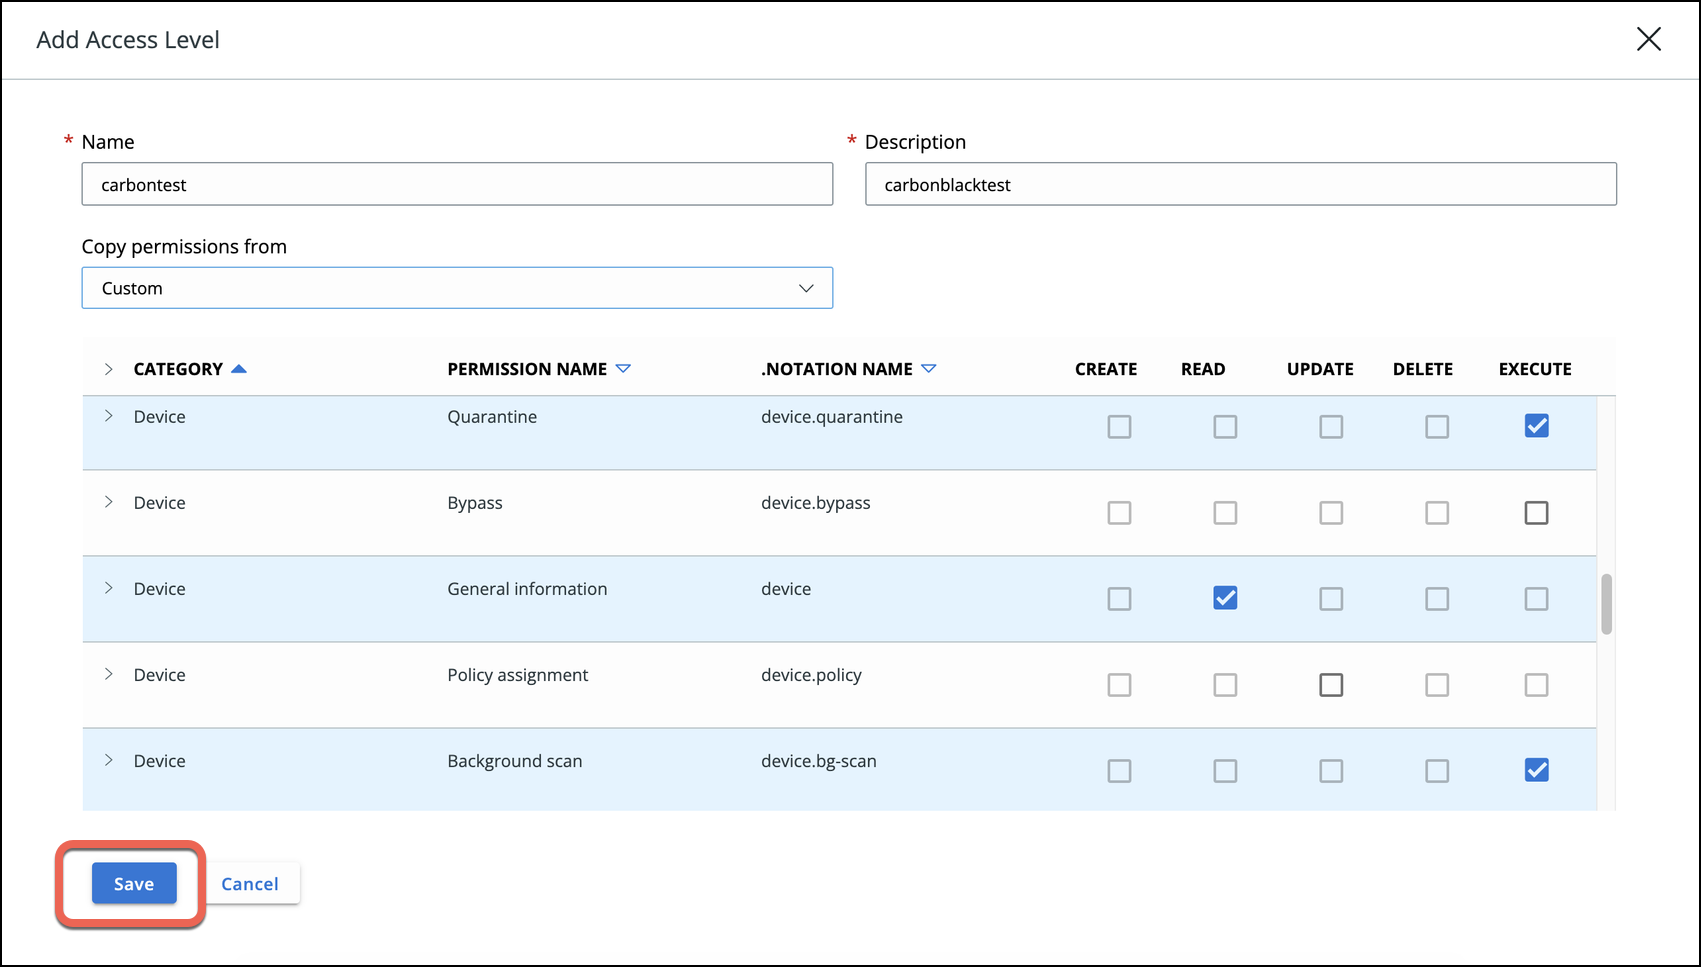Click the permissions table scrollbar thumb

click(x=1606, y=604)
